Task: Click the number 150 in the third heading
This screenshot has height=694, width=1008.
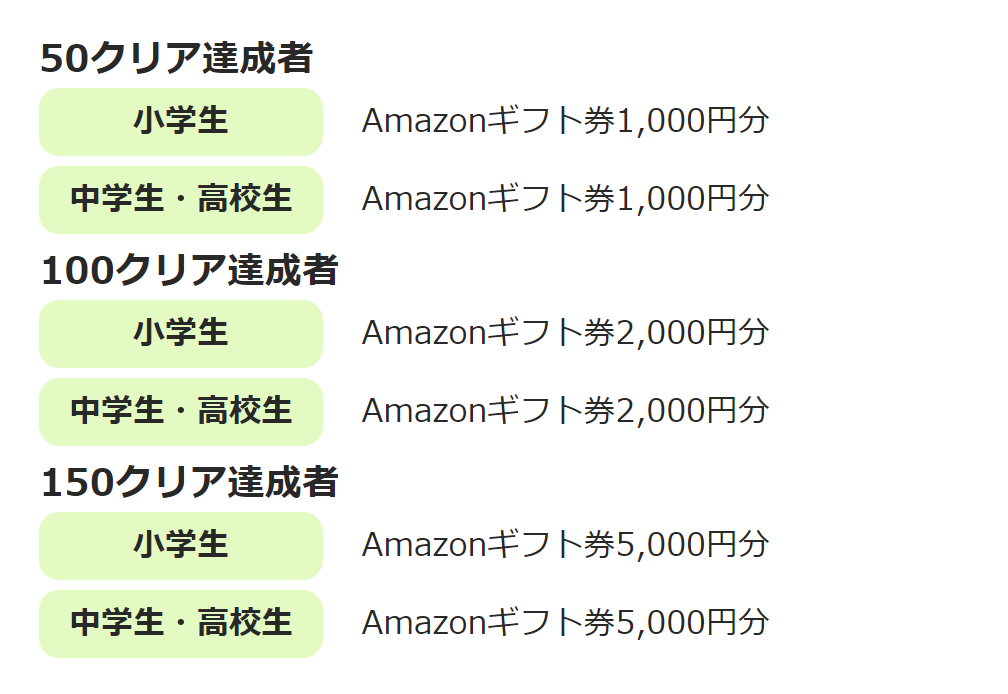Action: [78, 483]
